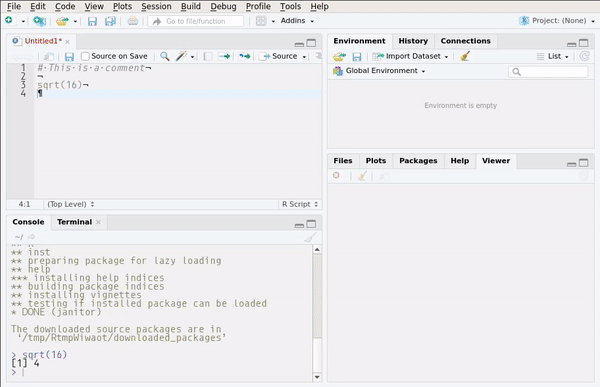The width and height of the screenshot is (600, 387).
Task: Refresh the environment pane
Action: pos(584,56)
